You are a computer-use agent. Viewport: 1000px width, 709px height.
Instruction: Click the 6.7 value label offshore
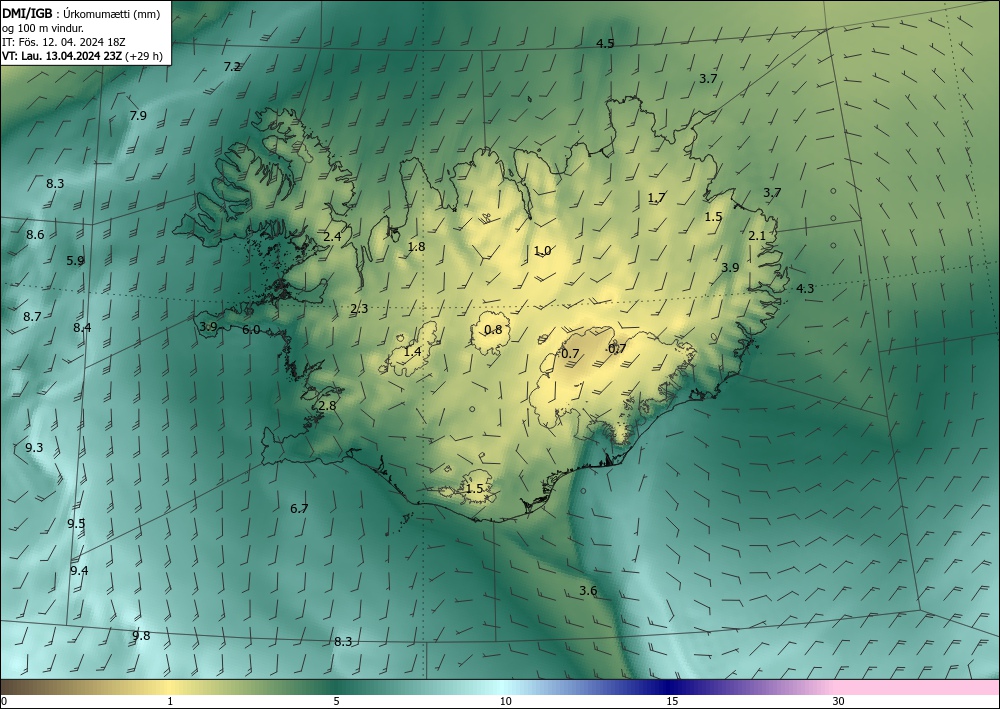click(x=299, y=508)
